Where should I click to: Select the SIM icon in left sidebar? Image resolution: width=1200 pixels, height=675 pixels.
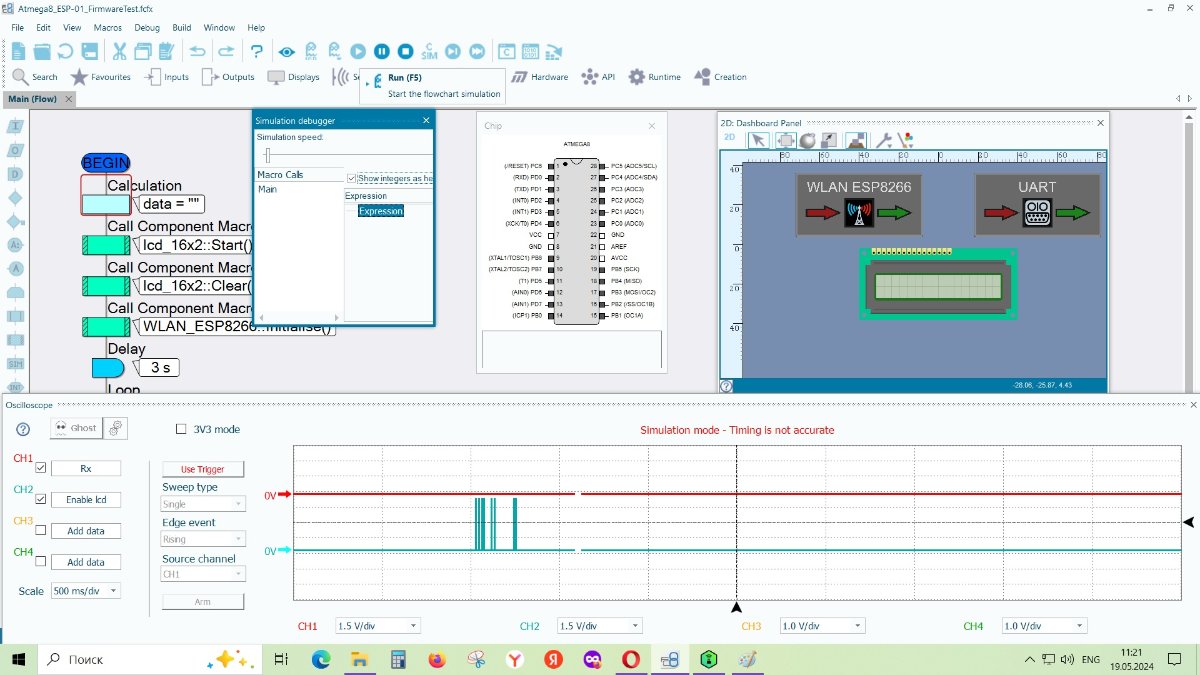pyautogui.click(x=15, y=364)
